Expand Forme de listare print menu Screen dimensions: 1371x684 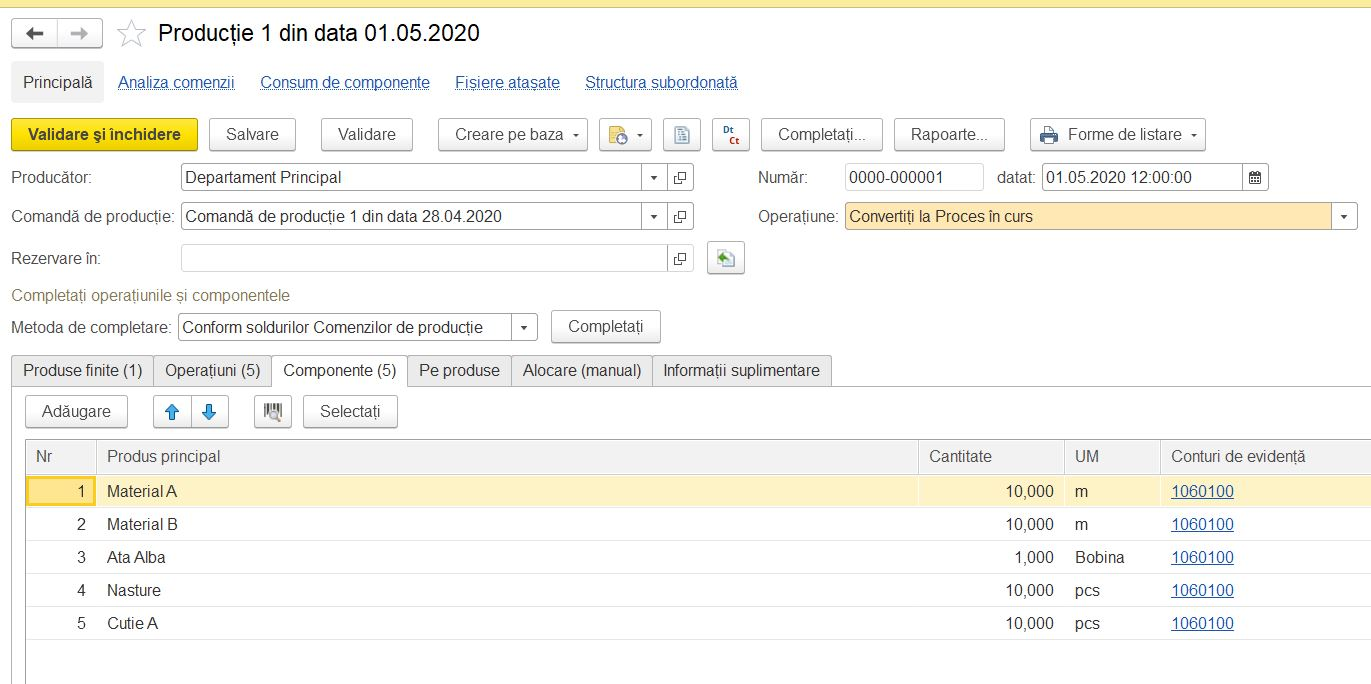coord(1117,134)
